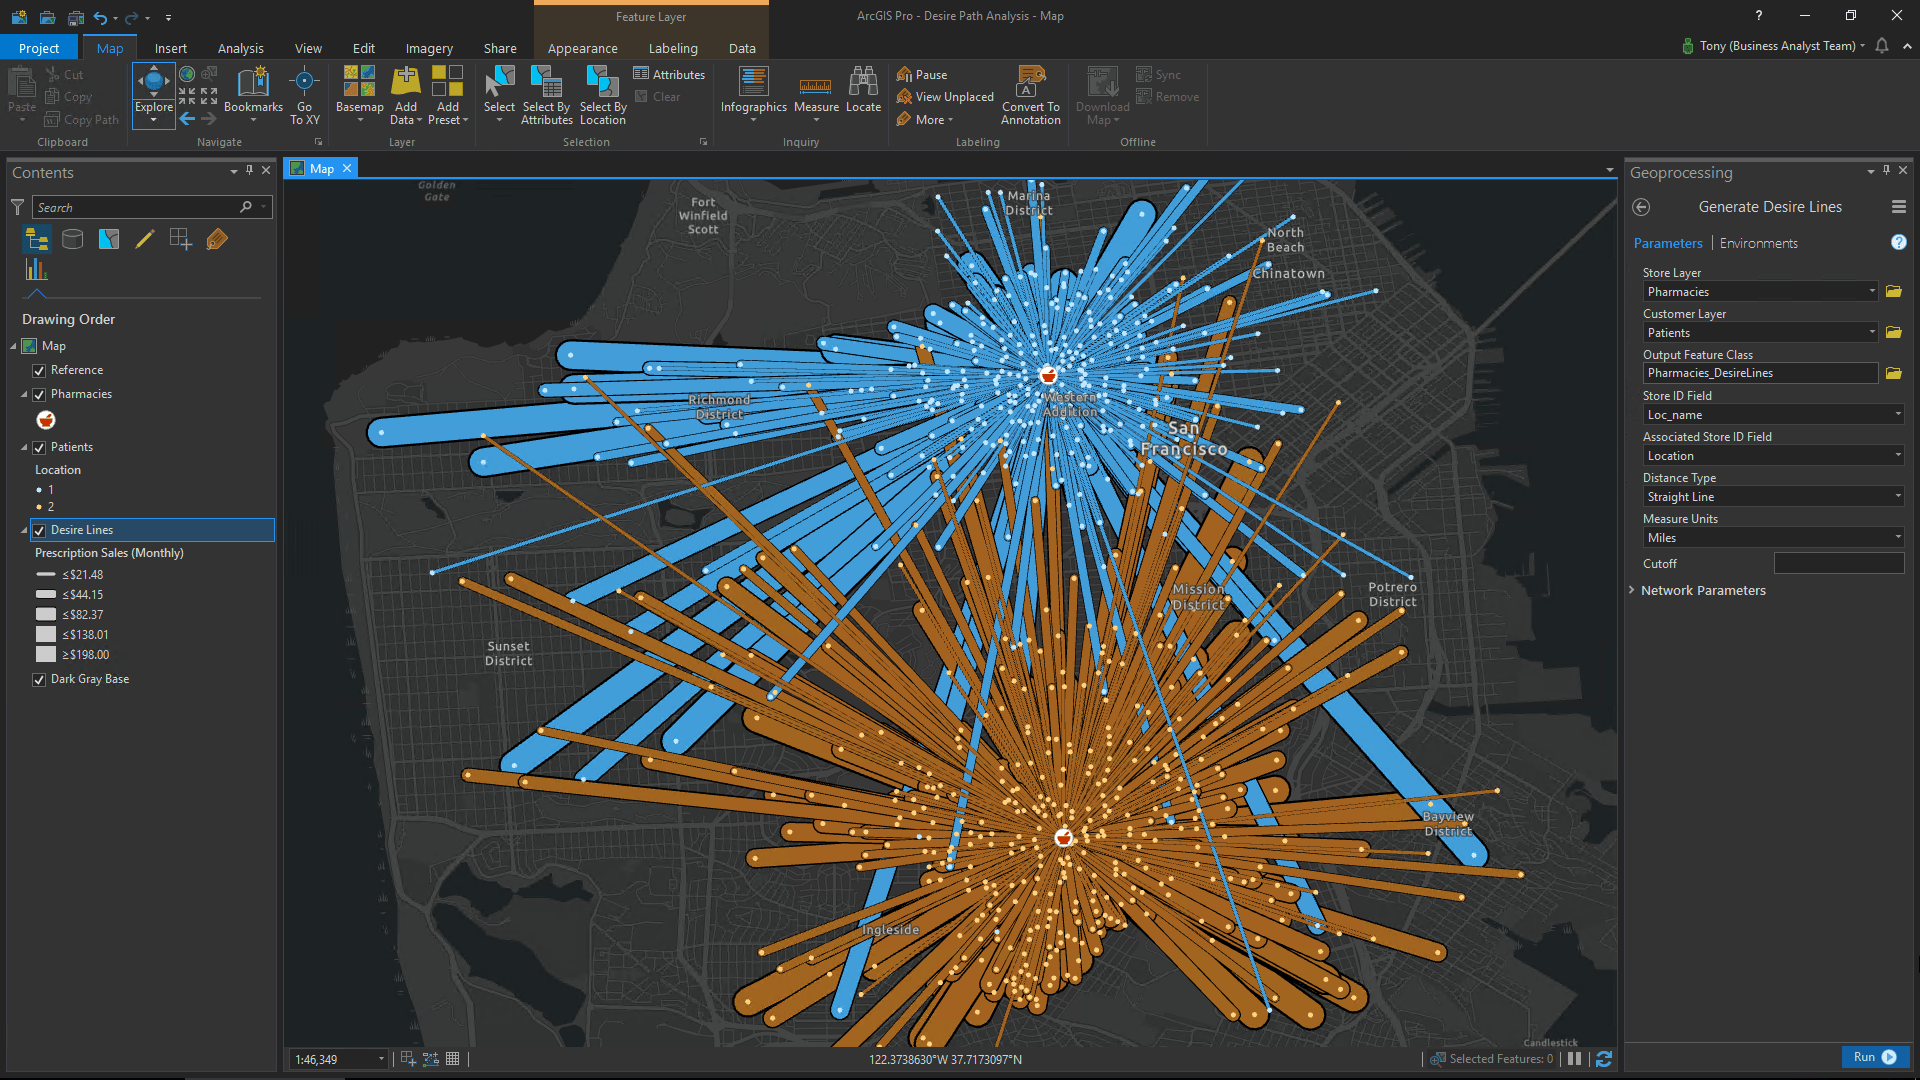Switch Contents panel to List By Data Source view
The width and height of the screenshot is (1920, 1080).
coord(72,239)
